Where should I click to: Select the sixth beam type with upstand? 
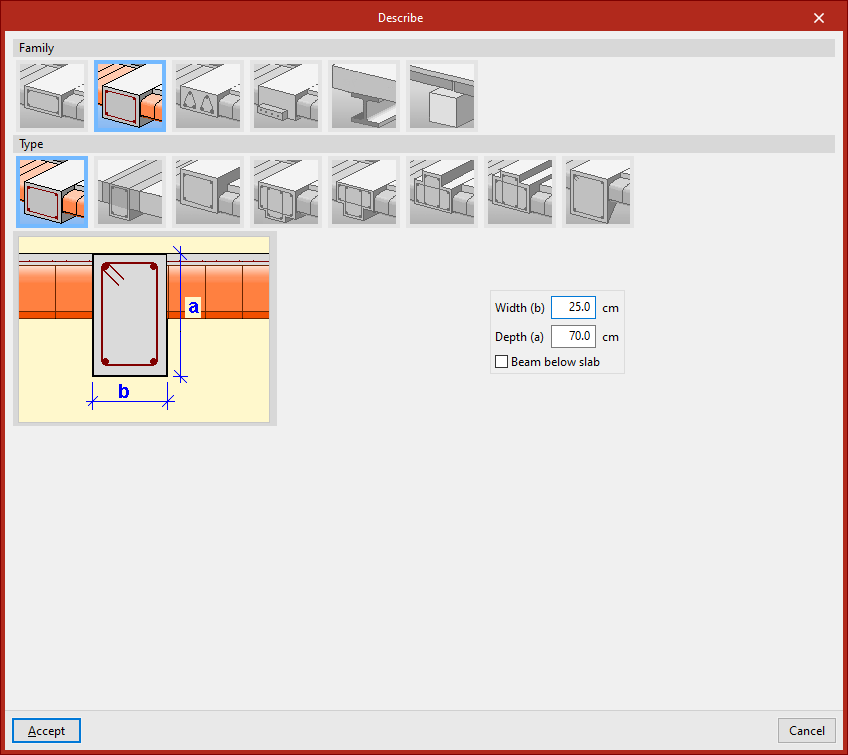442,192
